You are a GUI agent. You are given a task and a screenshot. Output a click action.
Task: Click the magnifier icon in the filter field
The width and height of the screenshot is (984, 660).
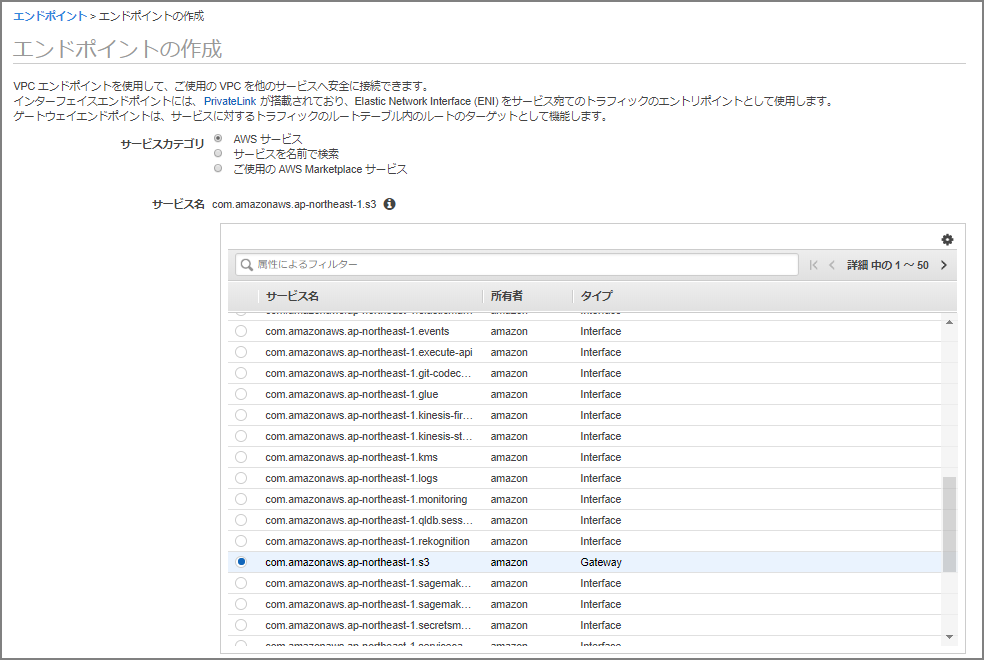pyautogui.click(x=246, y=263)
